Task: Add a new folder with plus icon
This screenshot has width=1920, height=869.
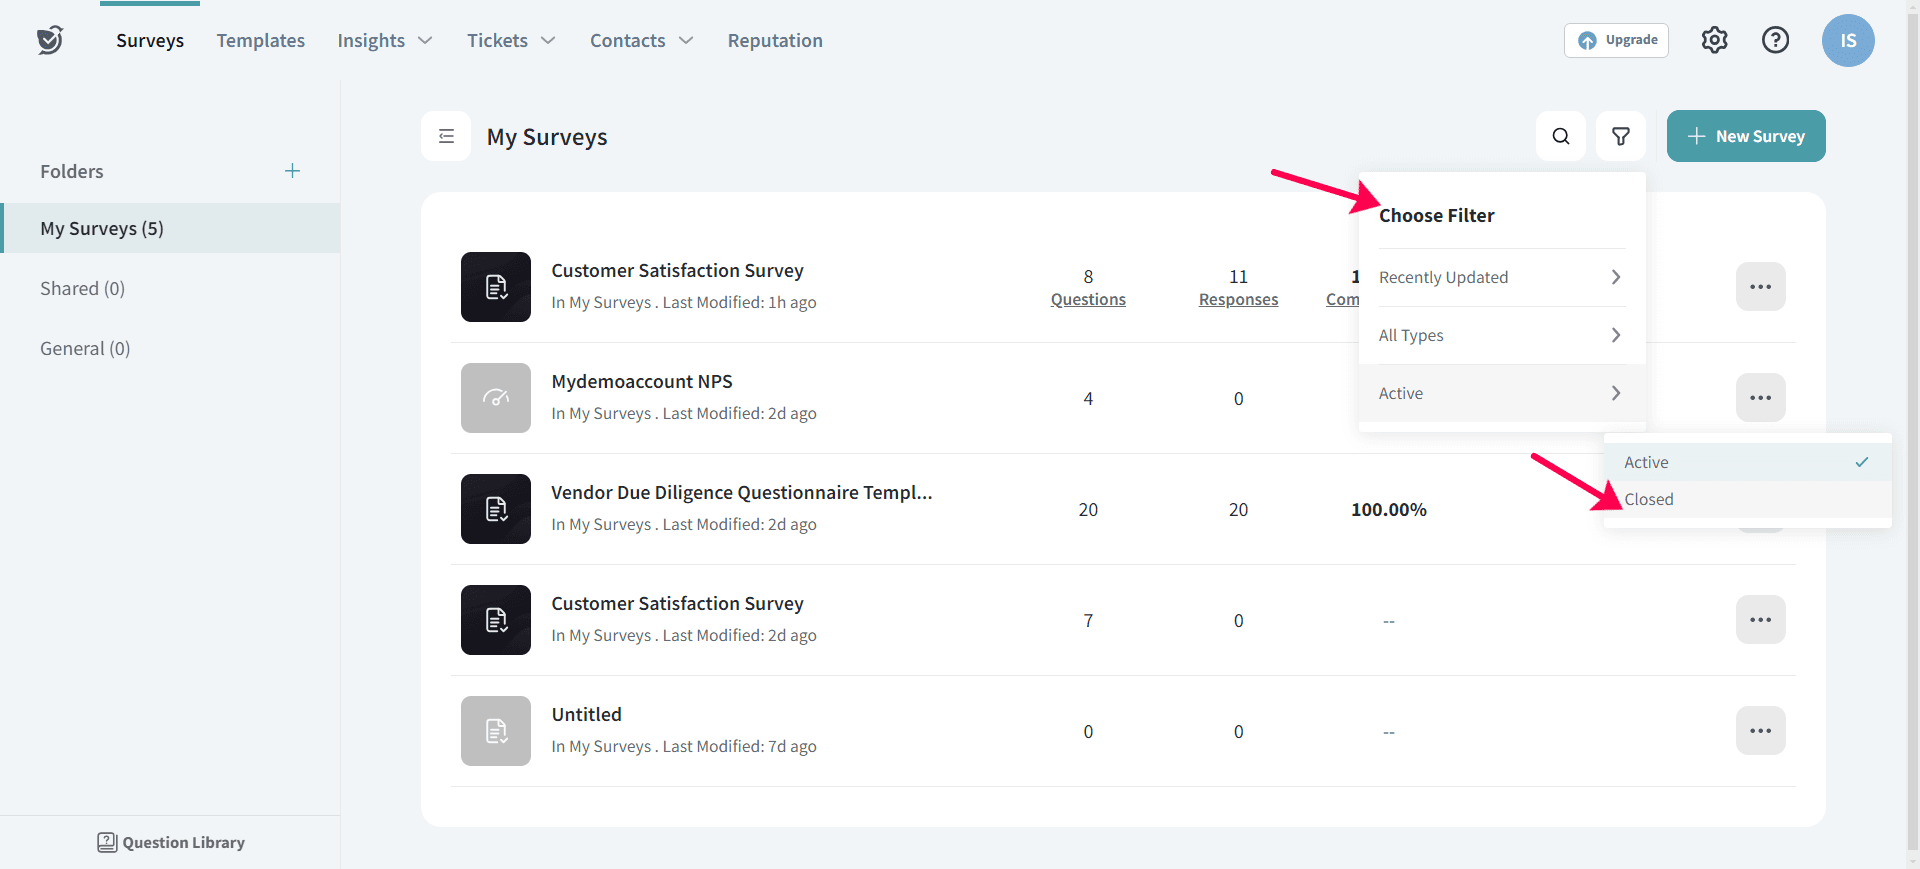Action: (x=292, y=171)
